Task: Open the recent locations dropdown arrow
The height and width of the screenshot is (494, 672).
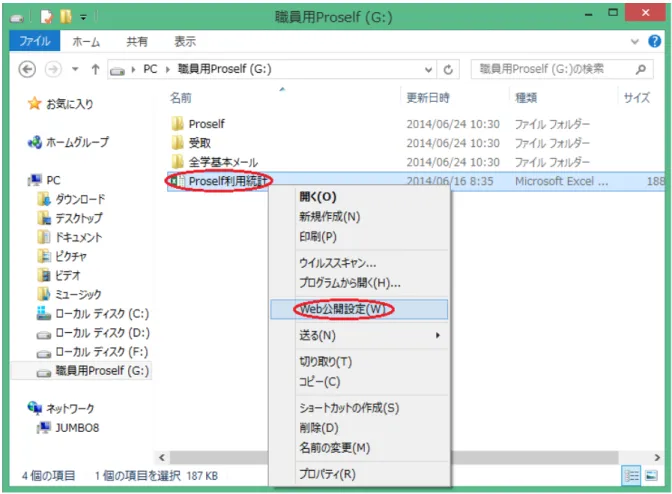Action: pos(75,69)
